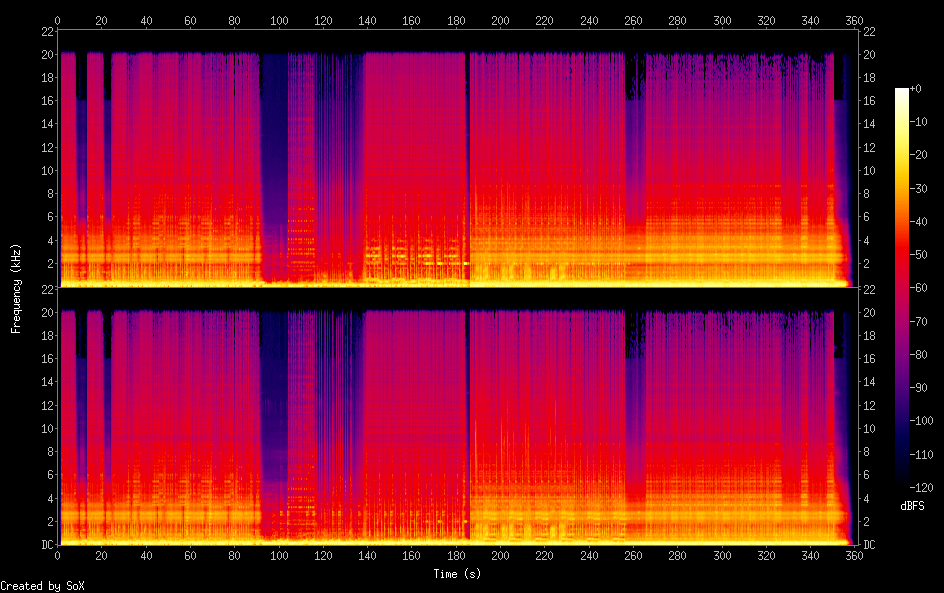
Task: Click the 'Frequency (kHz)' axis title
Action: [16, 288]
